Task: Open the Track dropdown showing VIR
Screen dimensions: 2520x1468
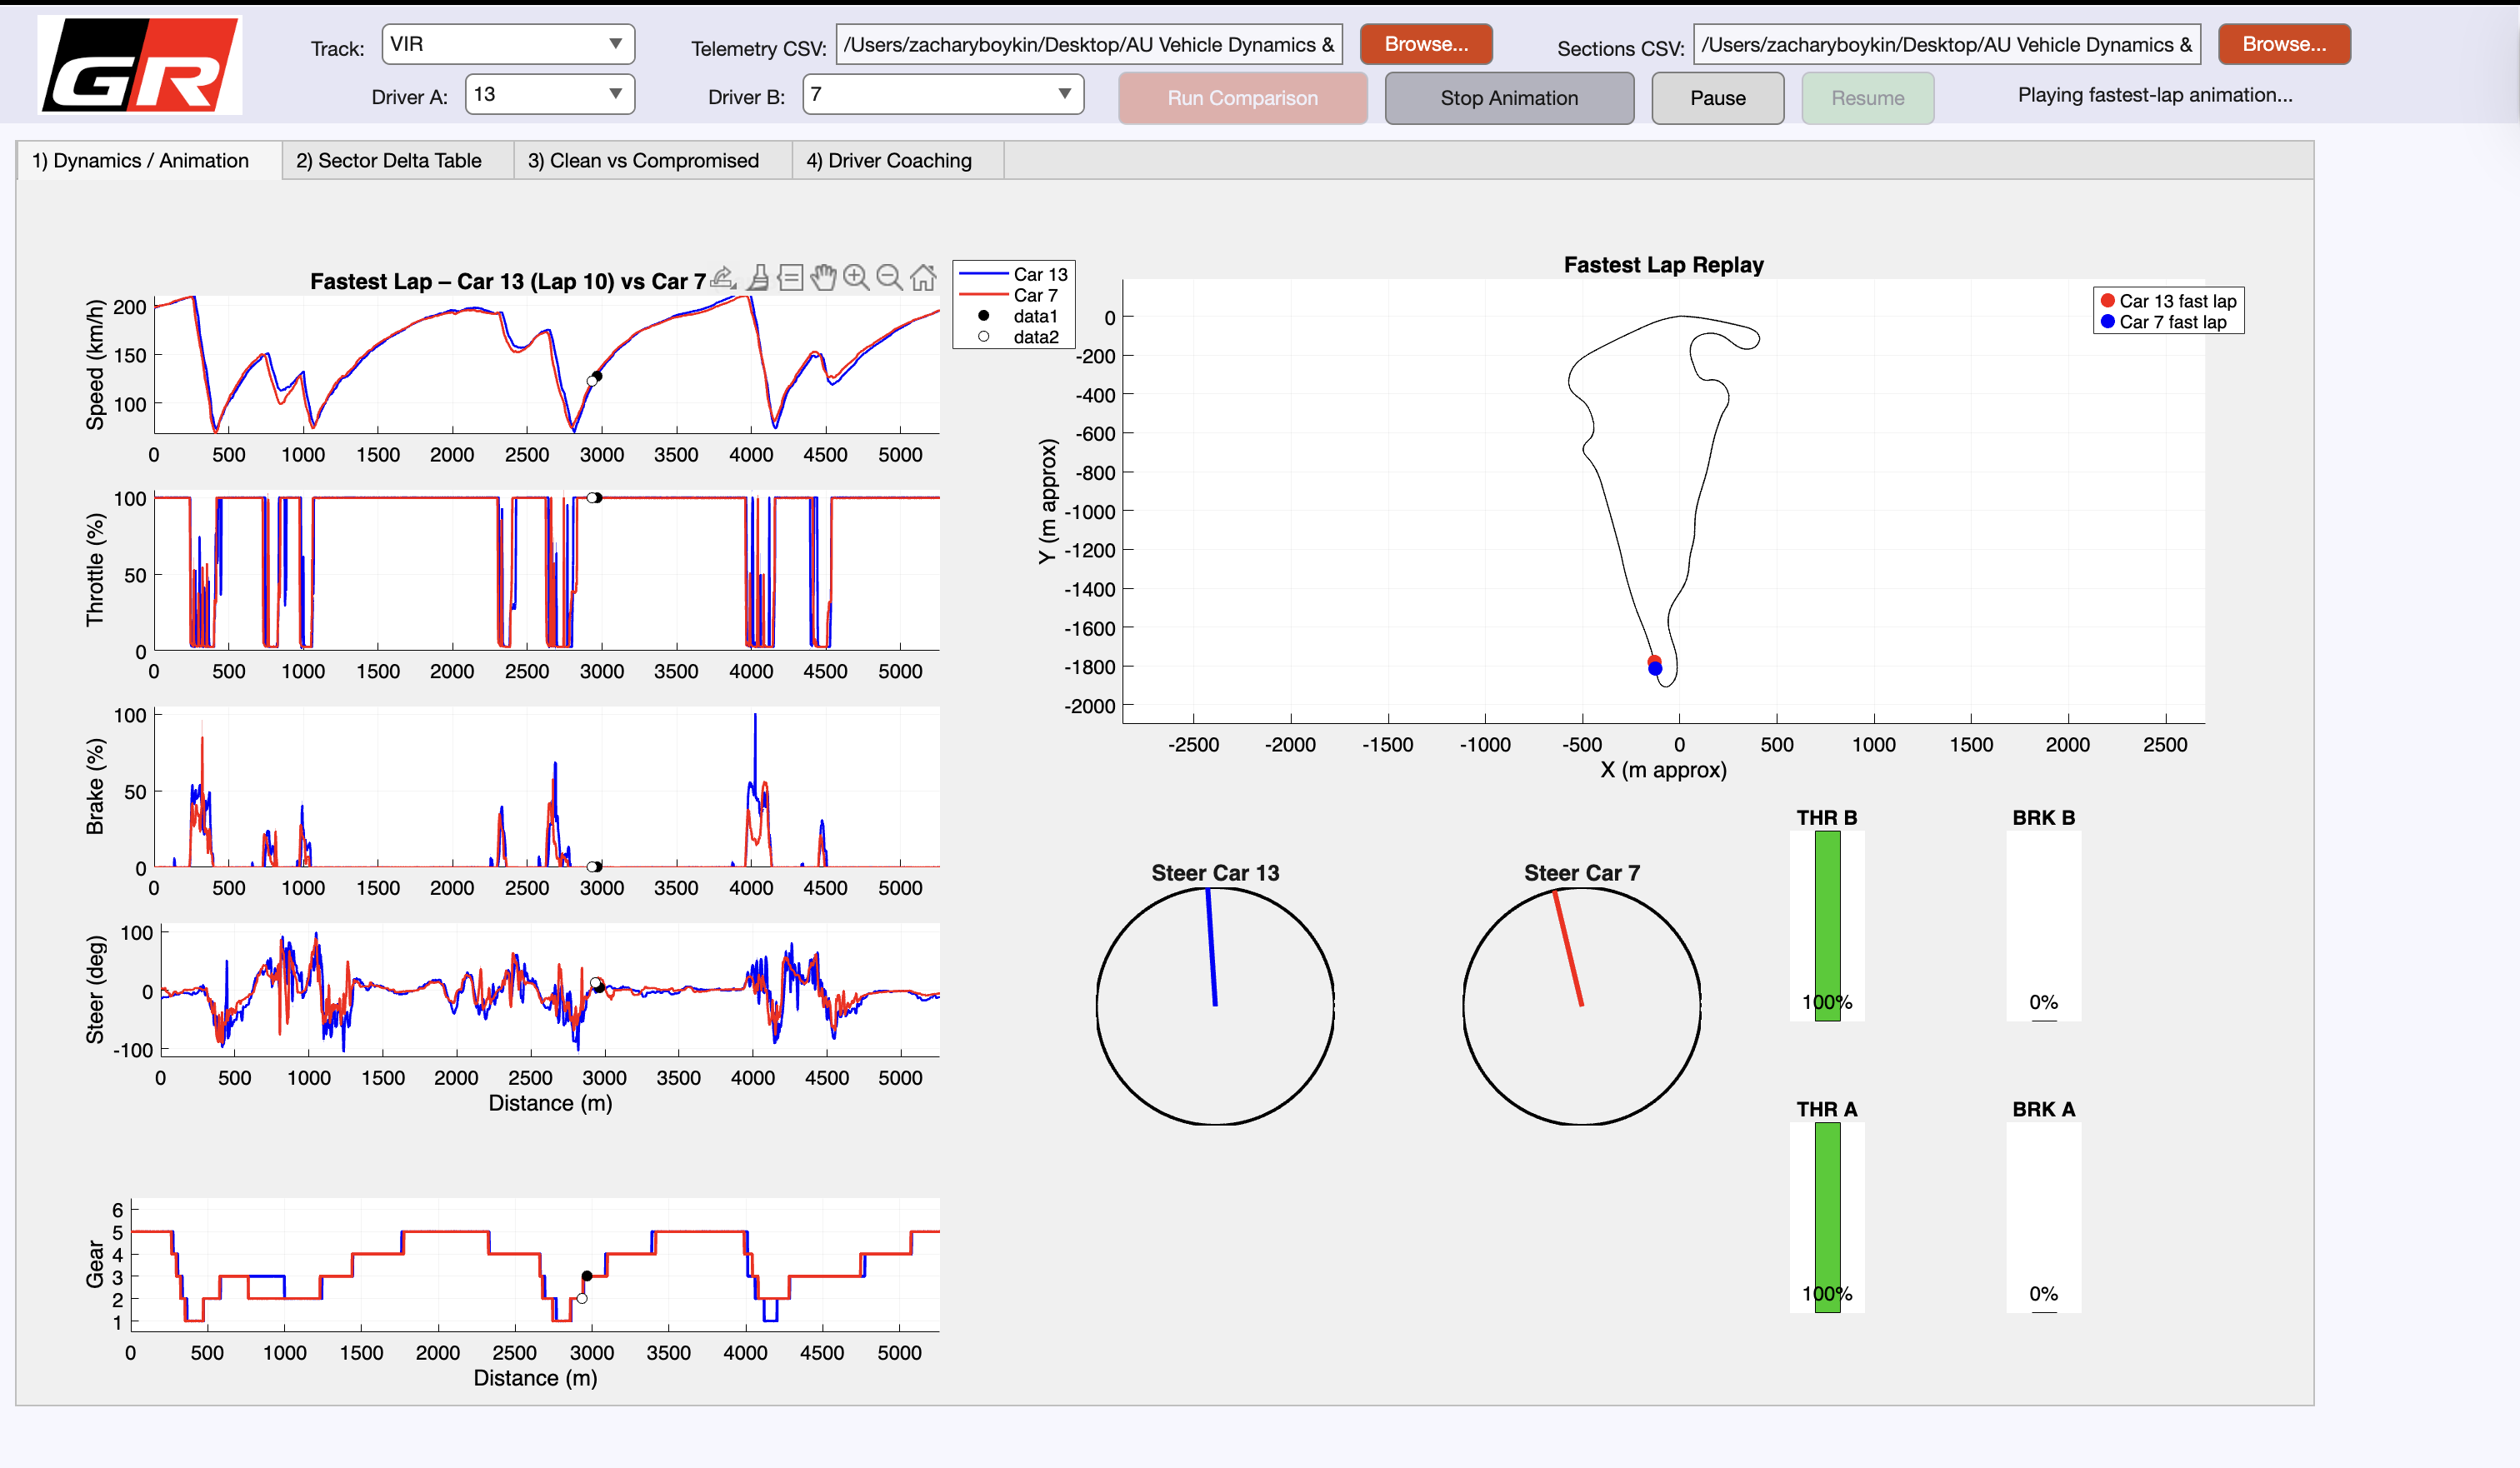Action: click(507, 44)
